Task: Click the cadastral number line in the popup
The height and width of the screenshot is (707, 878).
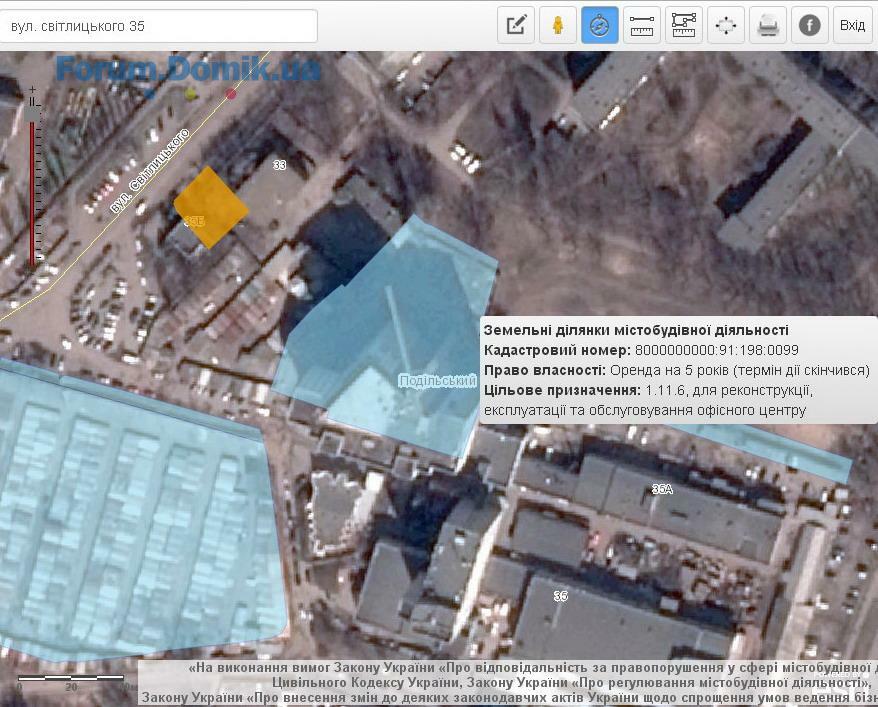Action: click(641, 350)
